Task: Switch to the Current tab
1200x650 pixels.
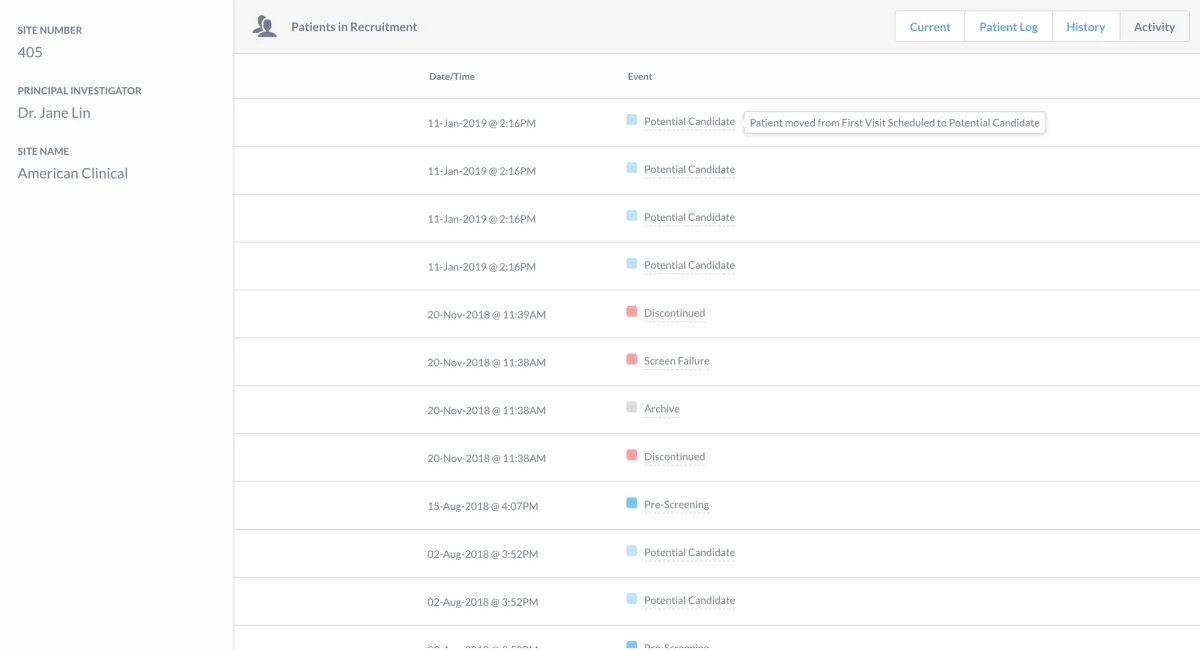Action: click(x=929, y=26)
